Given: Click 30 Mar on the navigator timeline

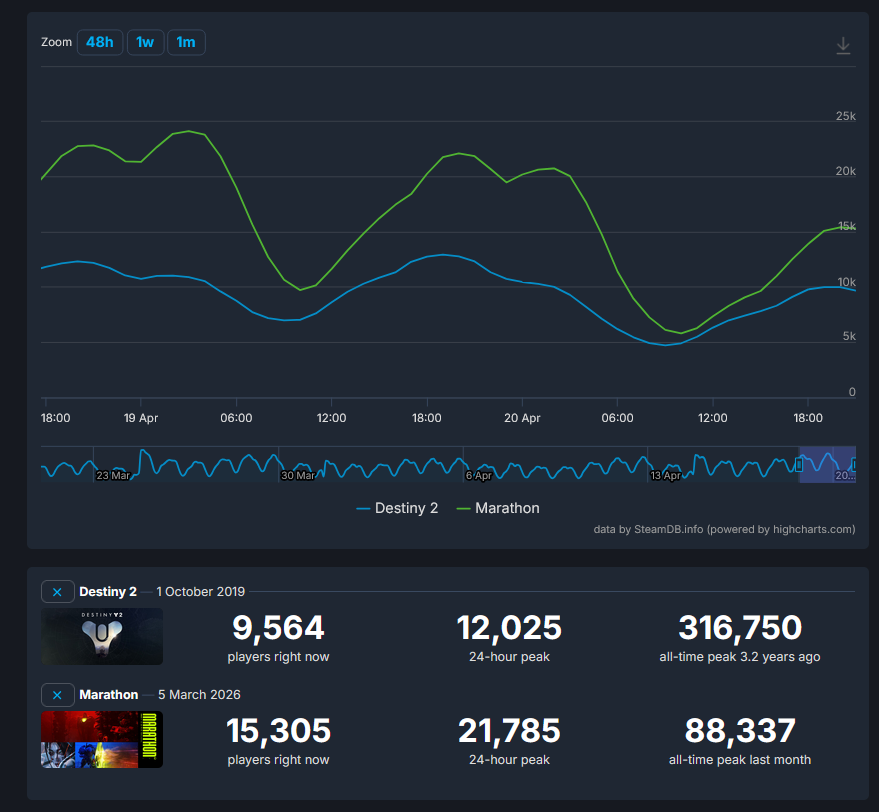Looking at the screenshot, I should (x=298, y=476).
